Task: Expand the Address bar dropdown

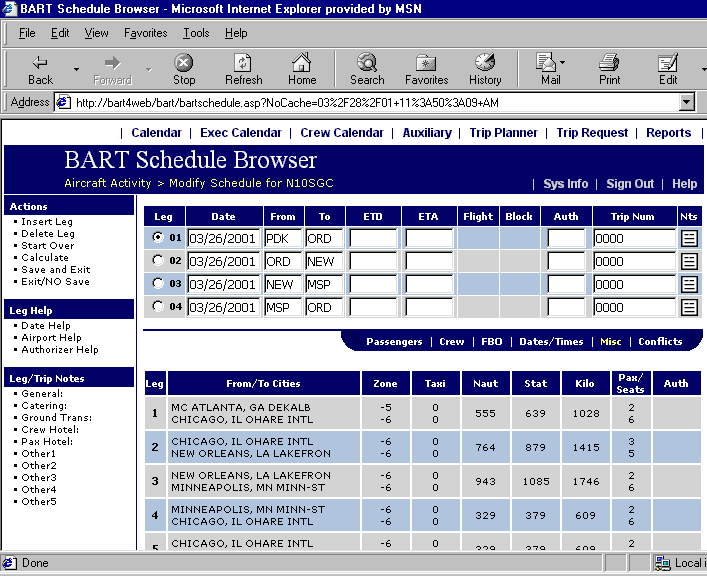Action: pos(686,102)
